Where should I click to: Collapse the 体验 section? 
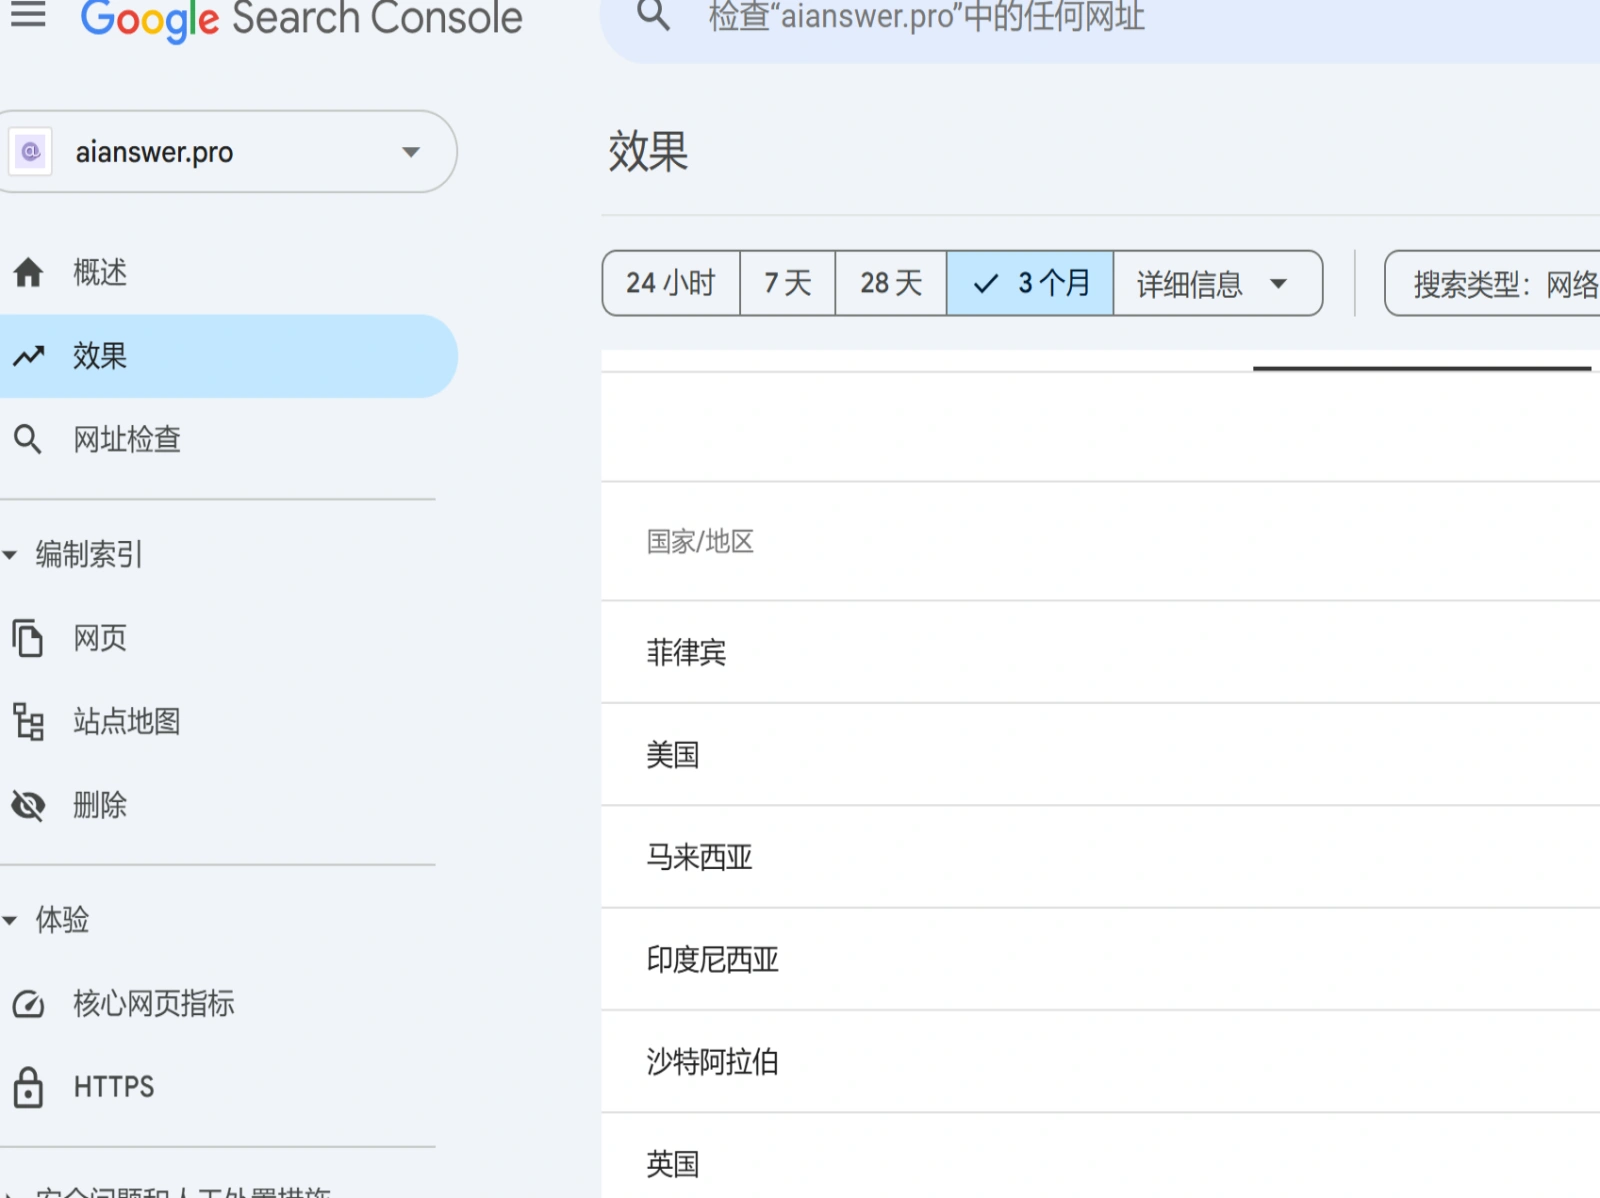click(10, 919)
